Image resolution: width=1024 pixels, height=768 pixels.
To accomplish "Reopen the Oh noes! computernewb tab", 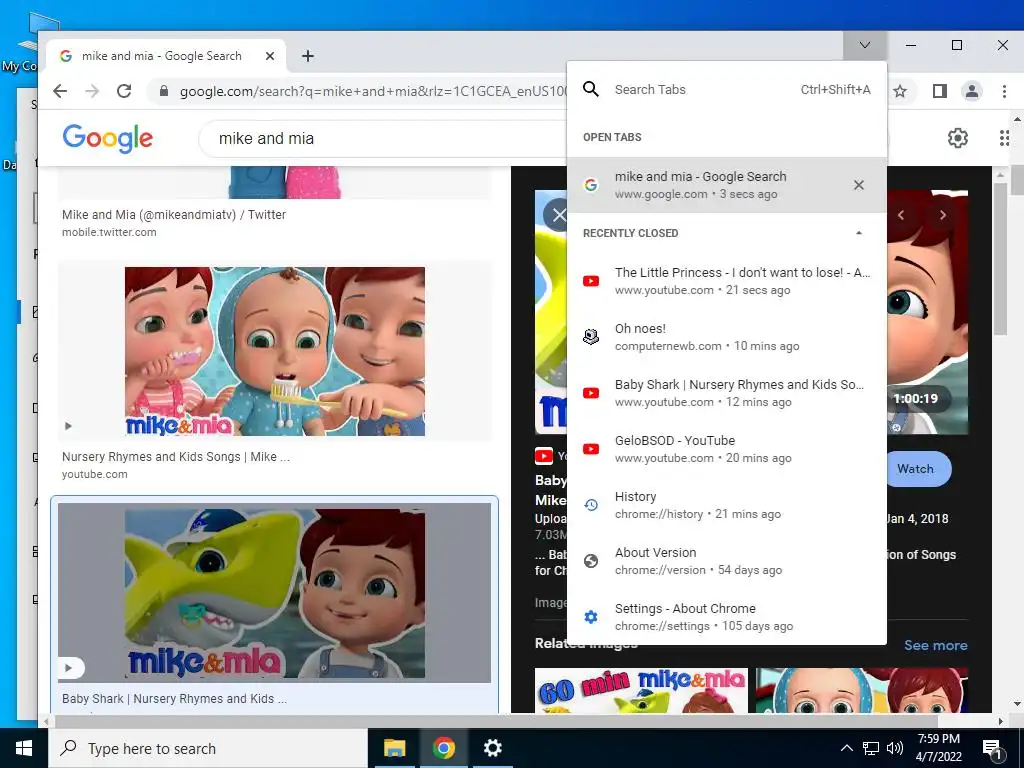I will click(726, 337).
